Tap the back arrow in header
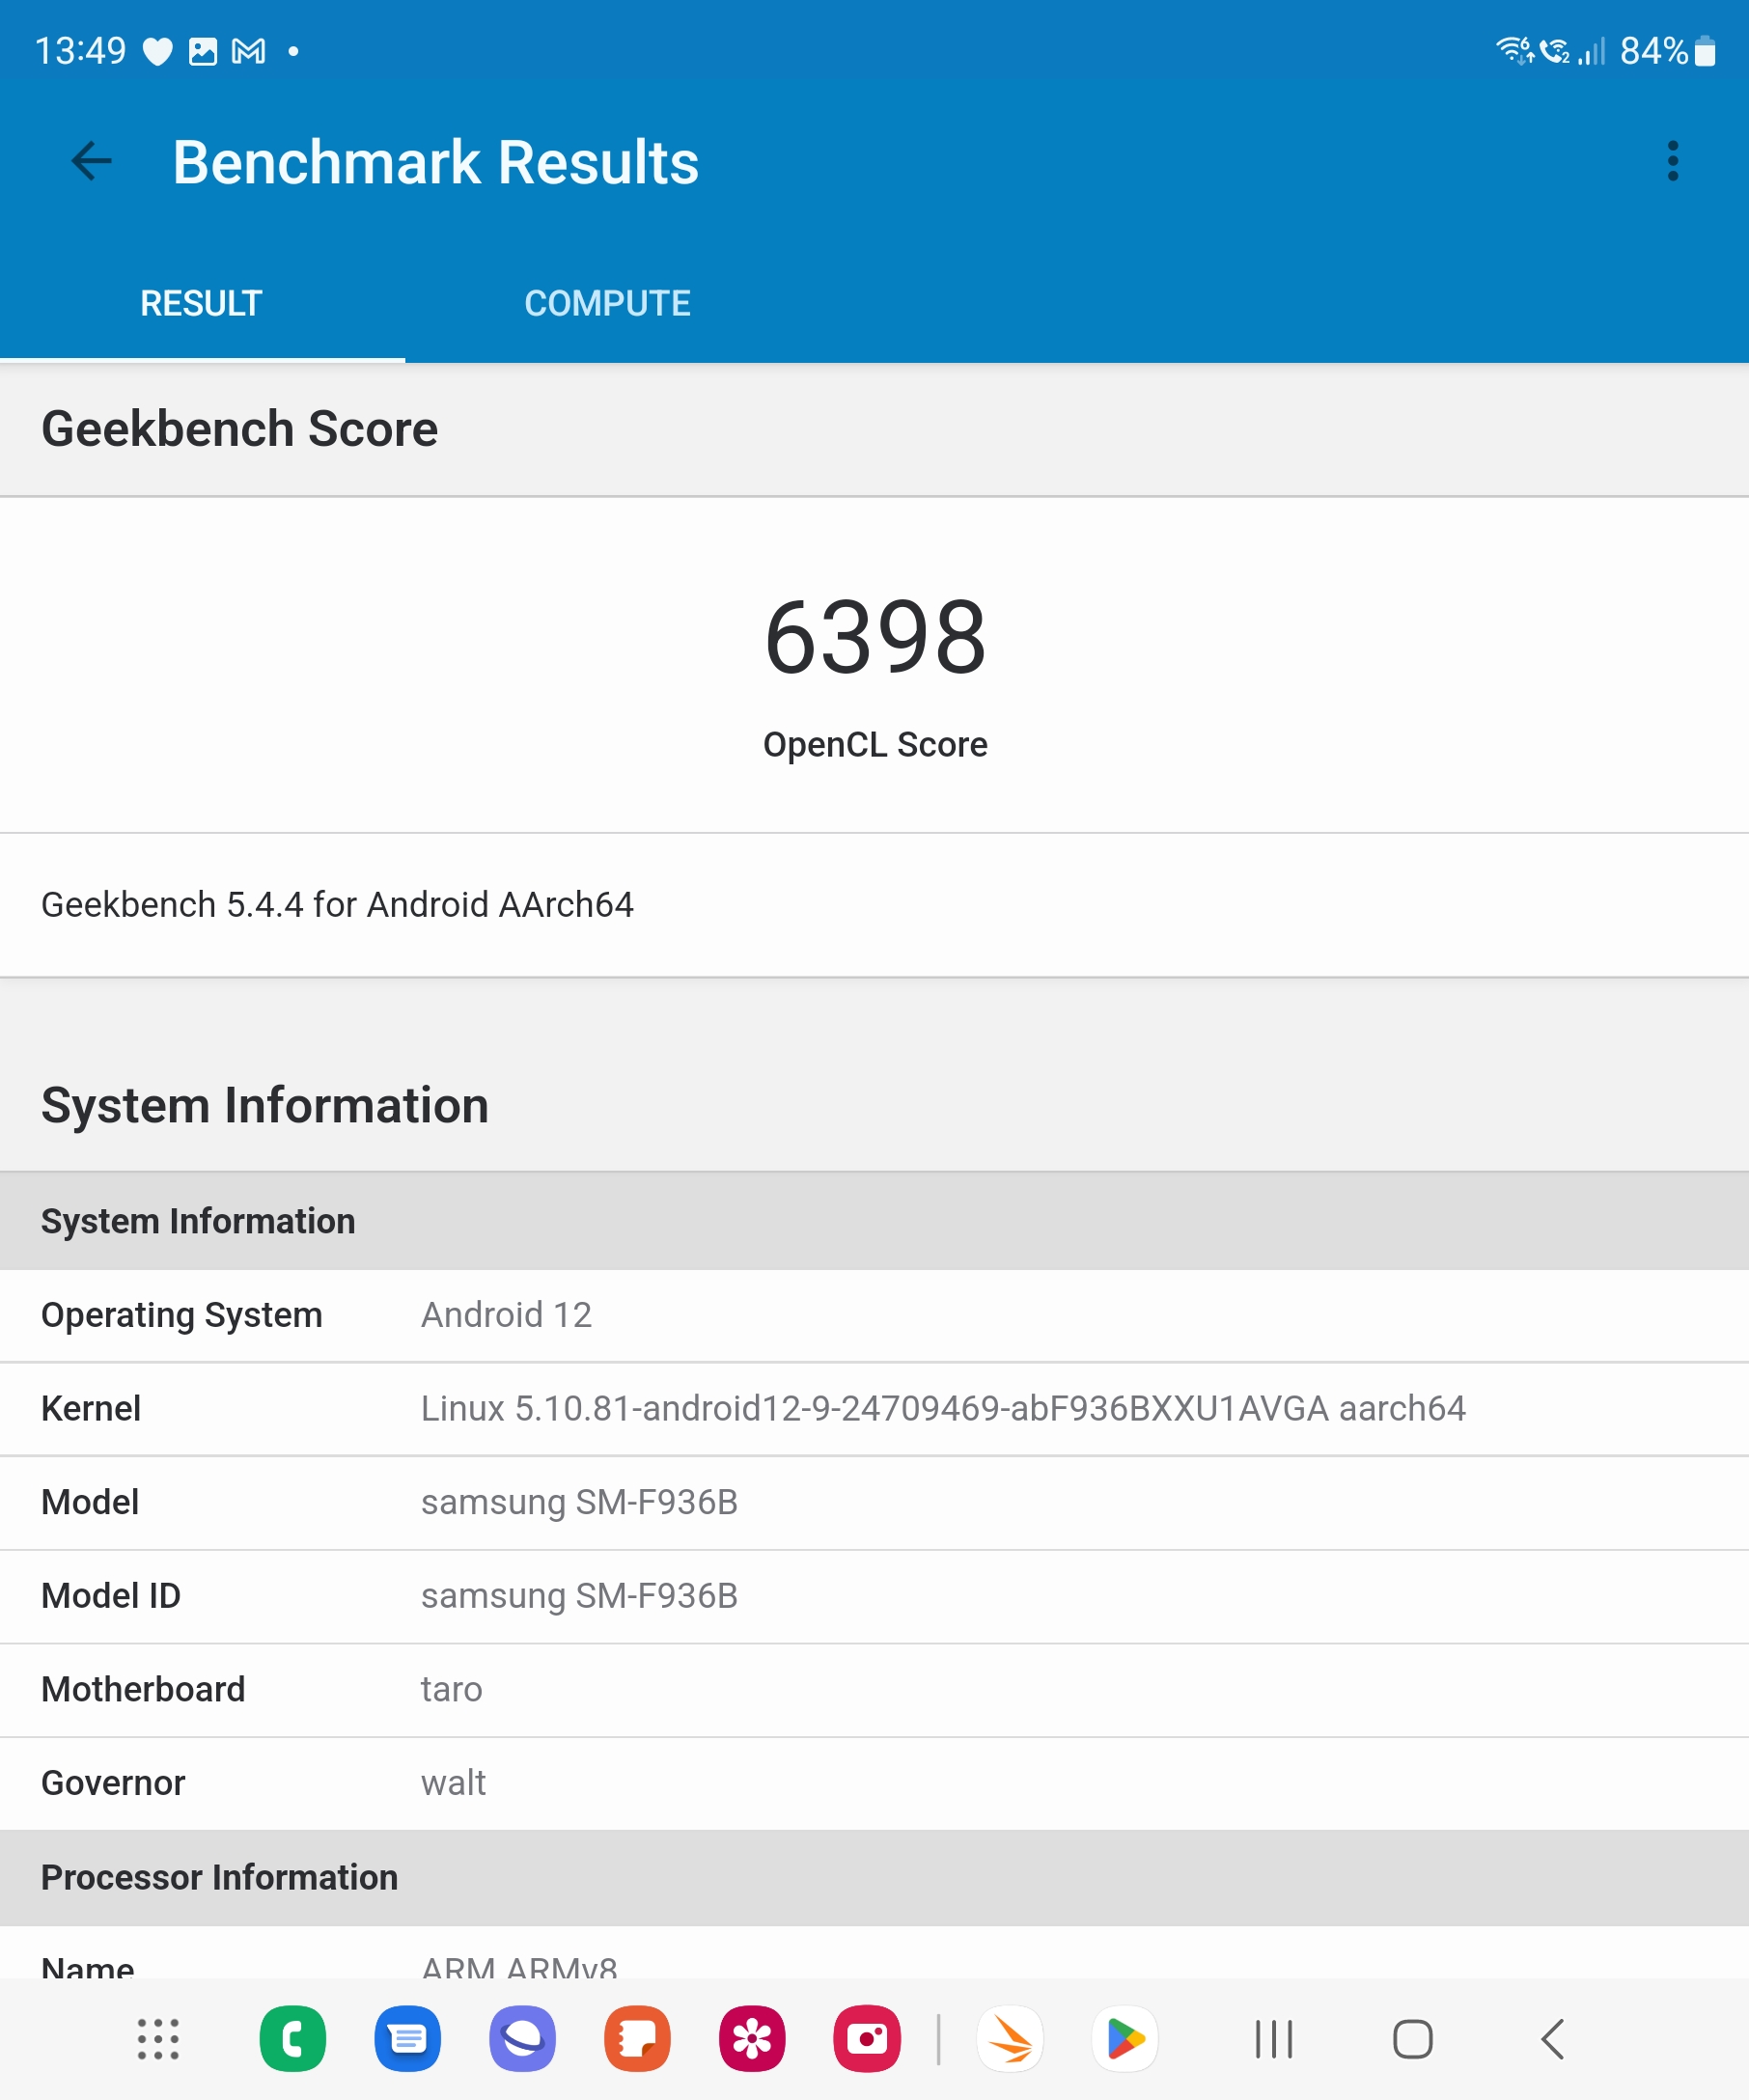The height and width of the screenshot is (2100, 1749). (92, 161)
